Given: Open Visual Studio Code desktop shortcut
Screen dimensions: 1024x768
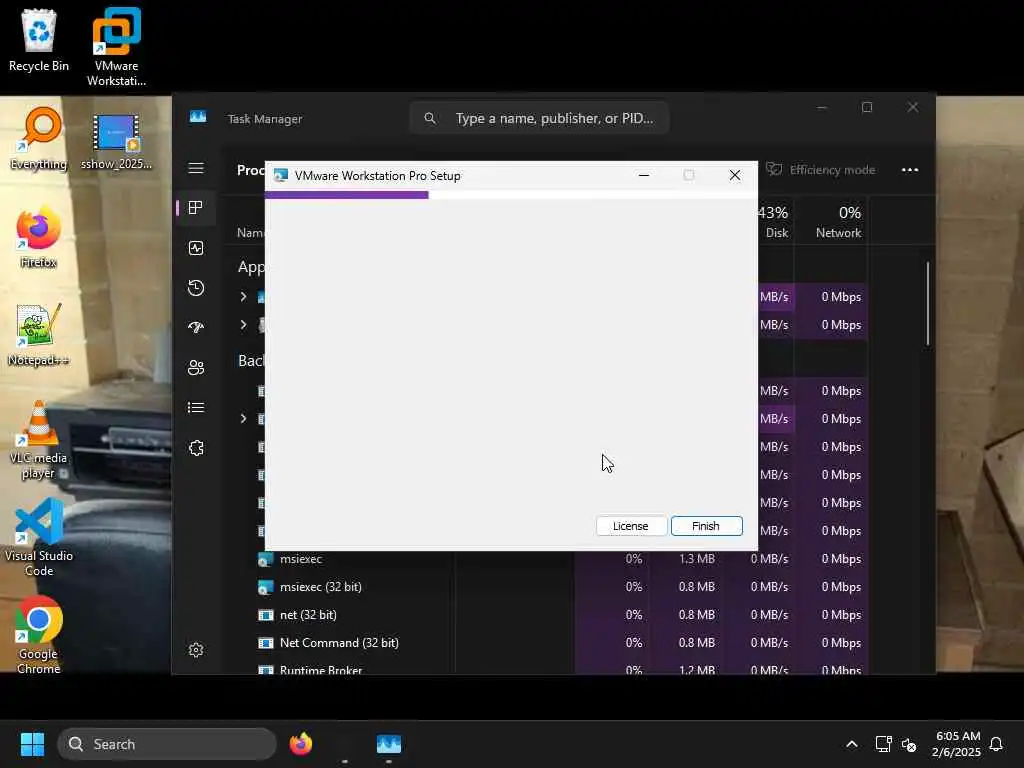Looking at the screenshot, I should [x=39, y=537].
